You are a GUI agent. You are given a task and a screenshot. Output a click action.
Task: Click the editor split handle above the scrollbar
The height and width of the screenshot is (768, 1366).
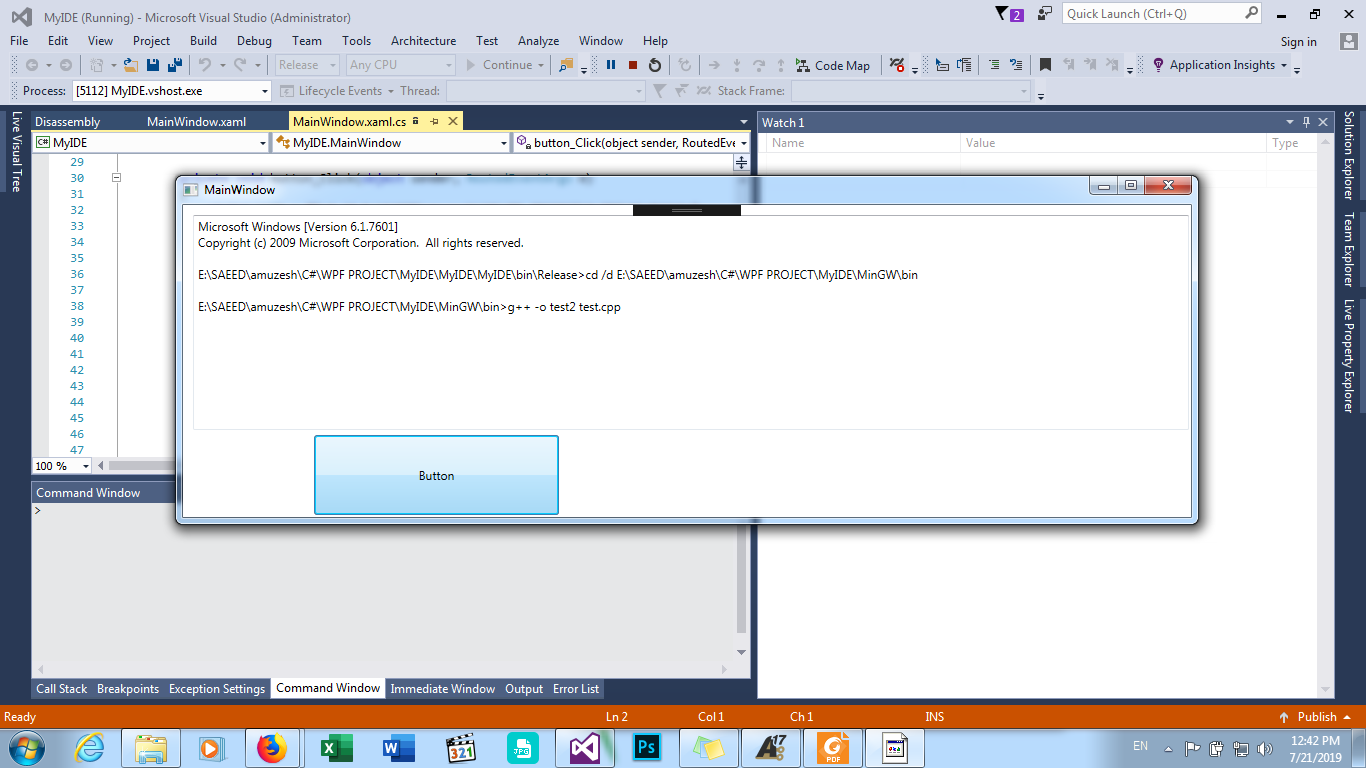click(741, 162)
